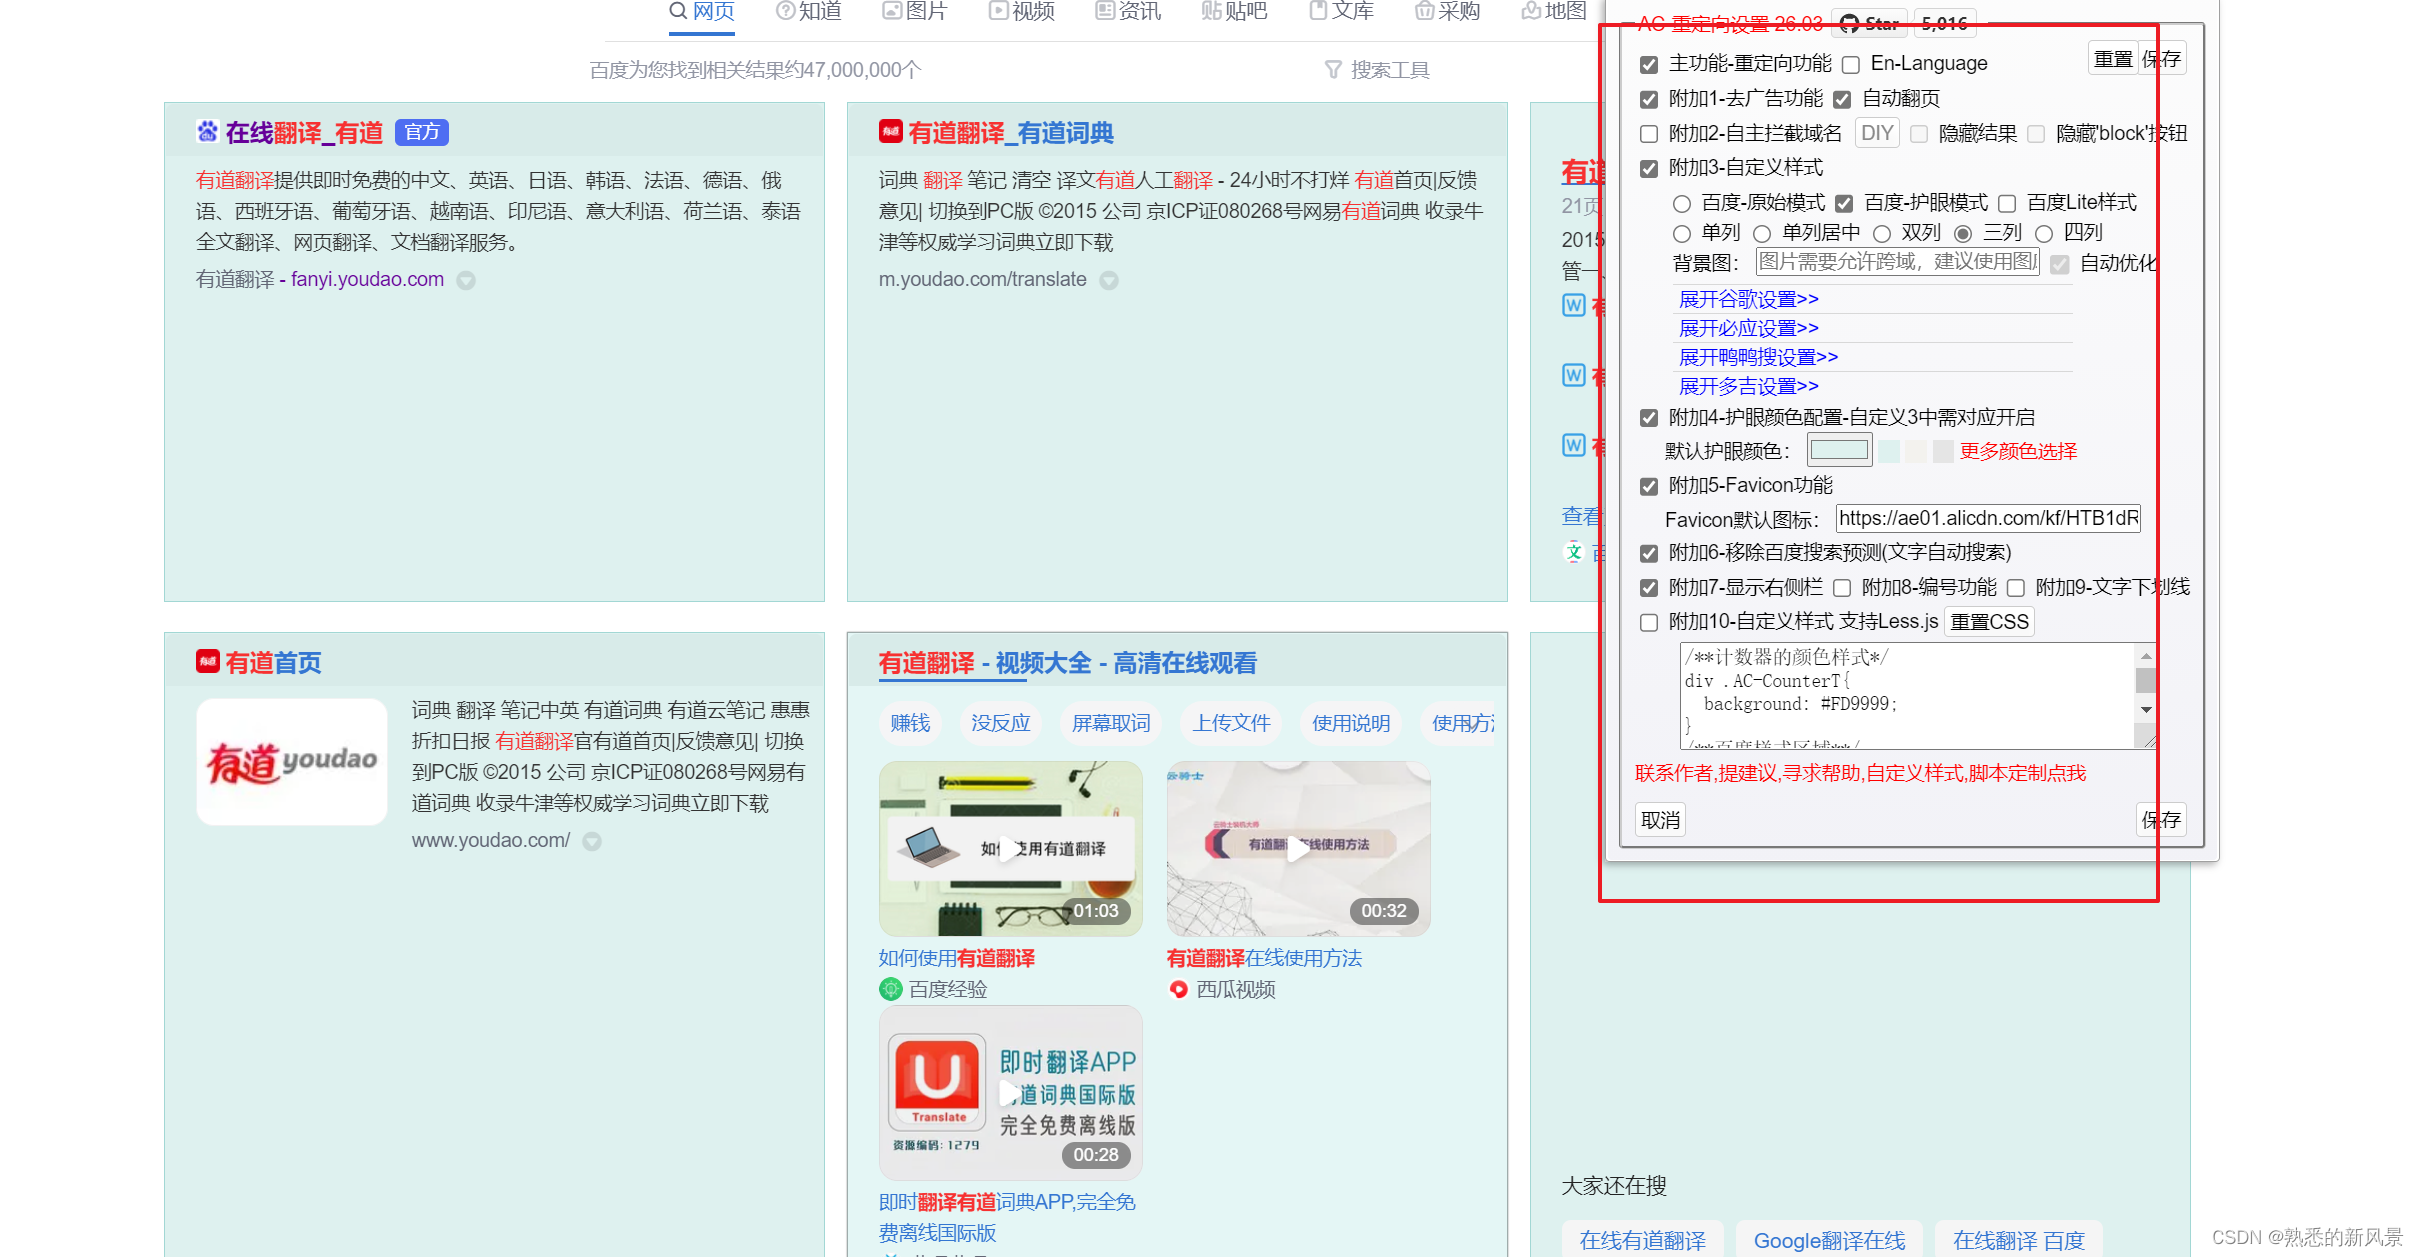
Task: Expand the 展开谷歌设置>> section
Action: (x=1748, y=299)
